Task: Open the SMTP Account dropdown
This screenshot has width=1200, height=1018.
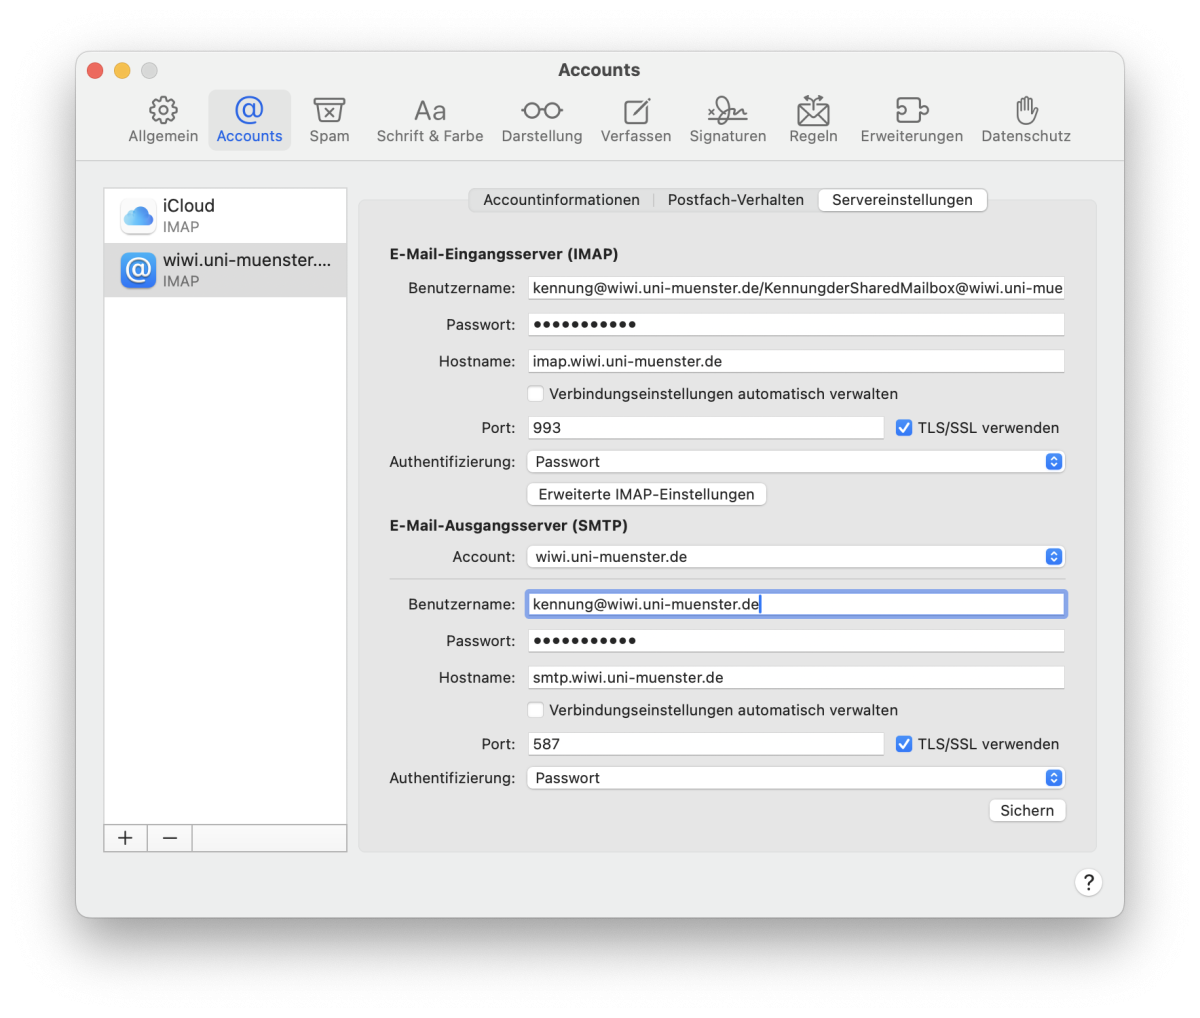Action: tap(795, 557)
